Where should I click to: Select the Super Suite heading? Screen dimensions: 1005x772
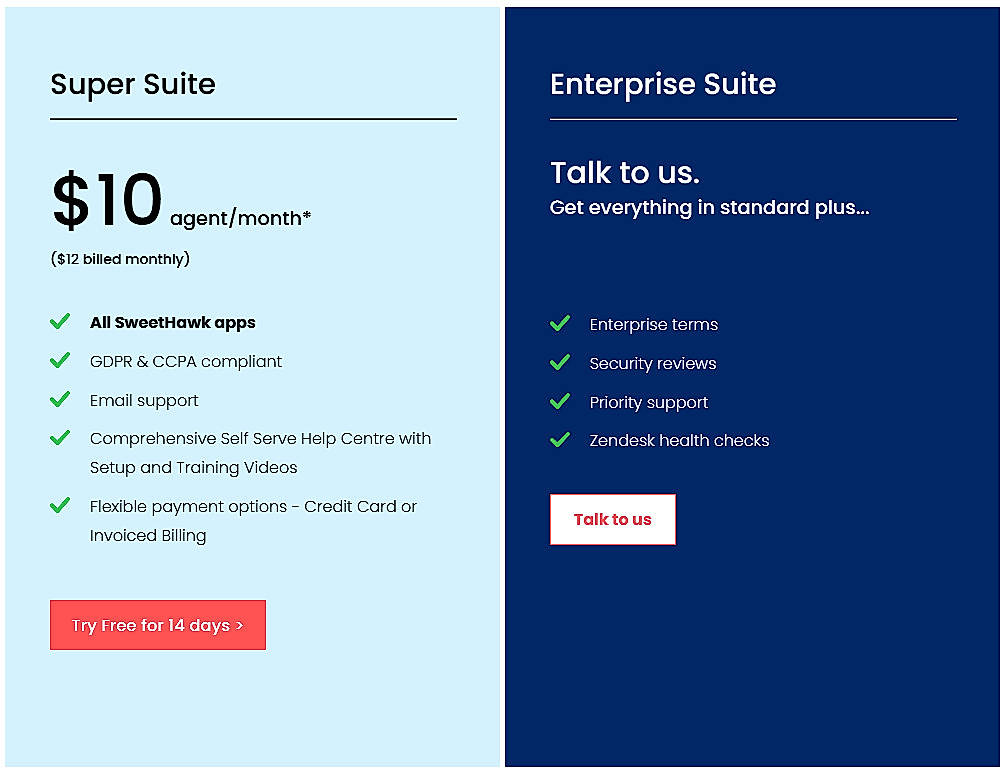pyautogui.click(x=133, y=85)
